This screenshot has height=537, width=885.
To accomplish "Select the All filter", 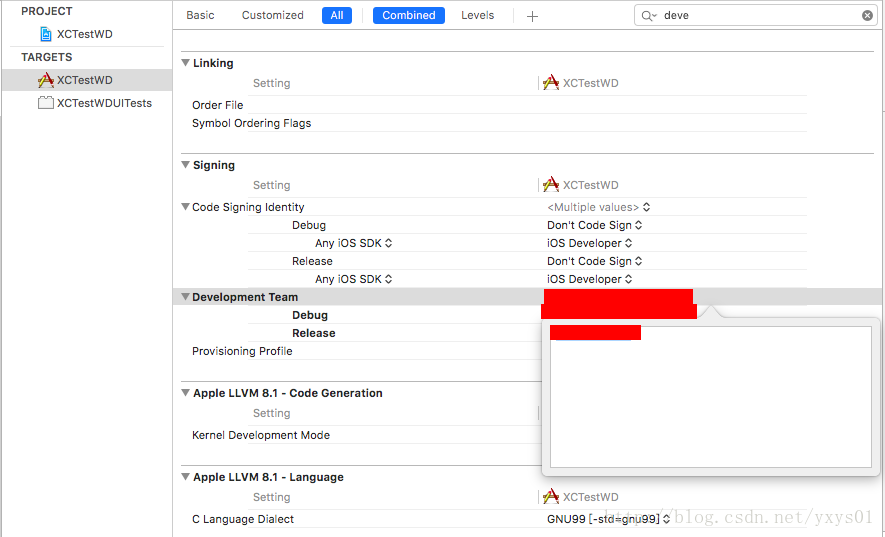I will pyautogui.click(x=337, y=15).
